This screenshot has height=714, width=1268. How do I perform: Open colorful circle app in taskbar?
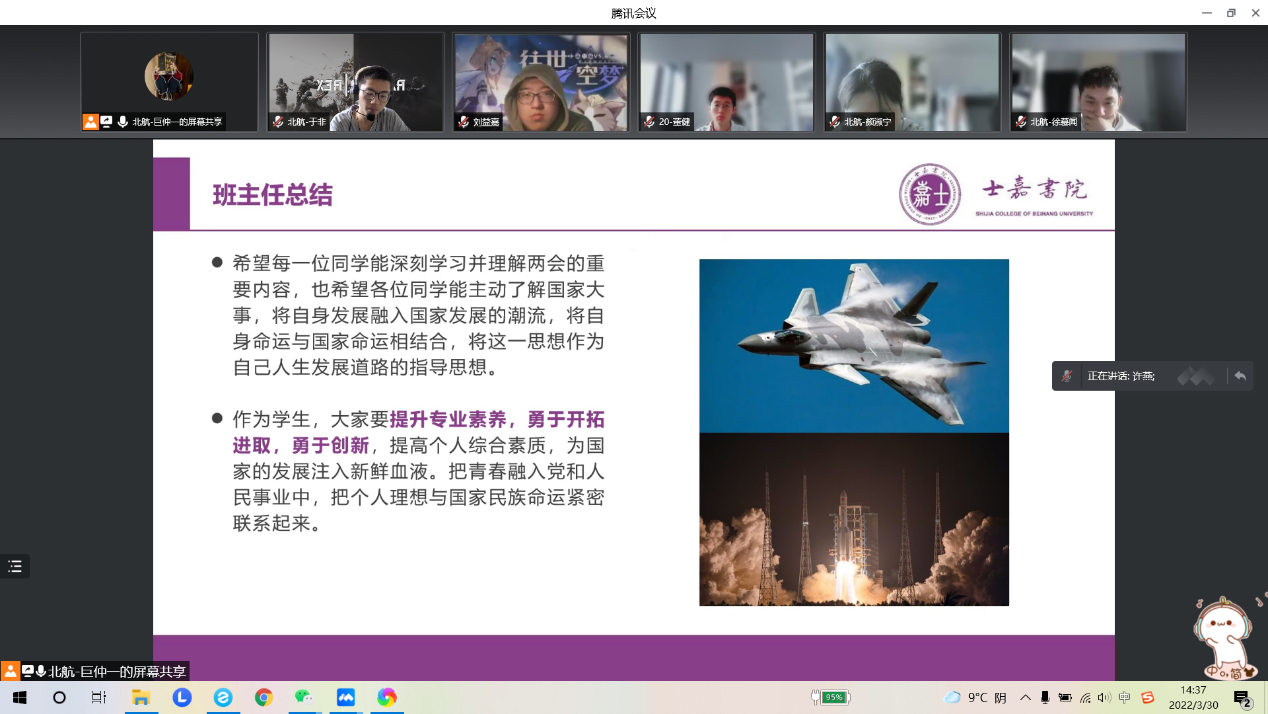pyautogui.click(x=386, y=698)
